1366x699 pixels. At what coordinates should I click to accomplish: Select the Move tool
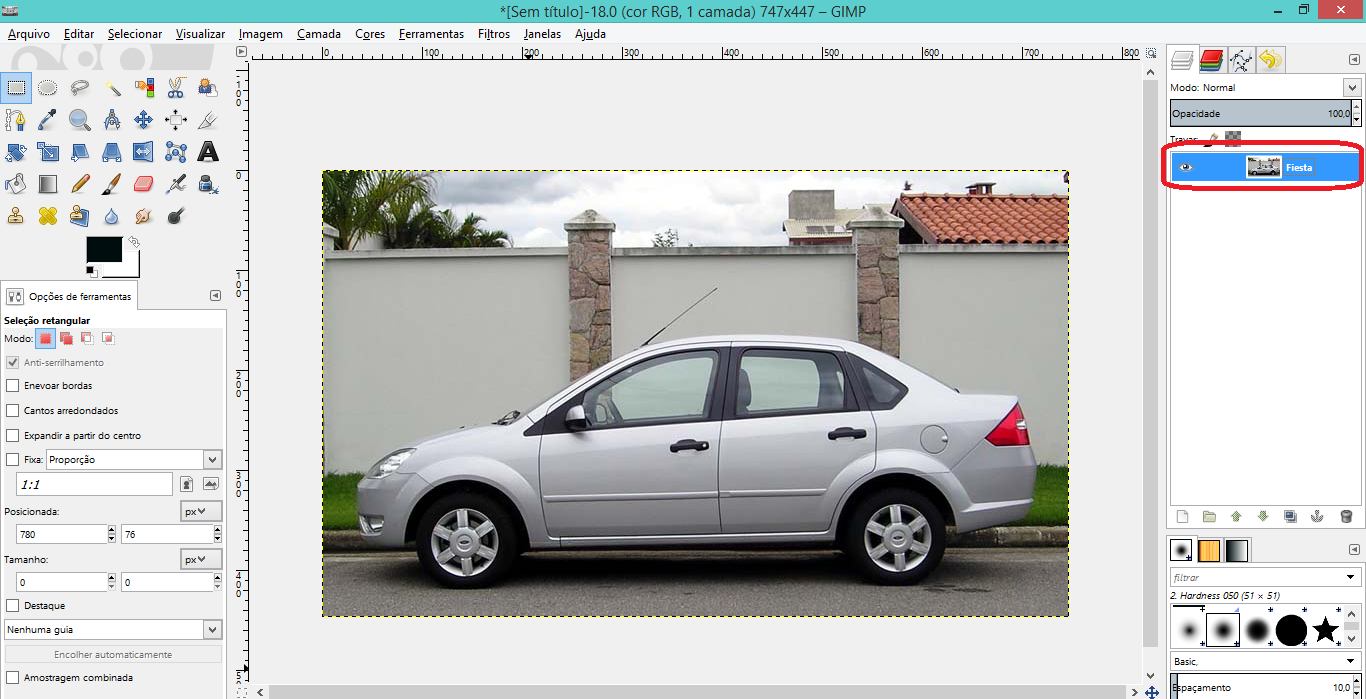(x=144, y=120)
